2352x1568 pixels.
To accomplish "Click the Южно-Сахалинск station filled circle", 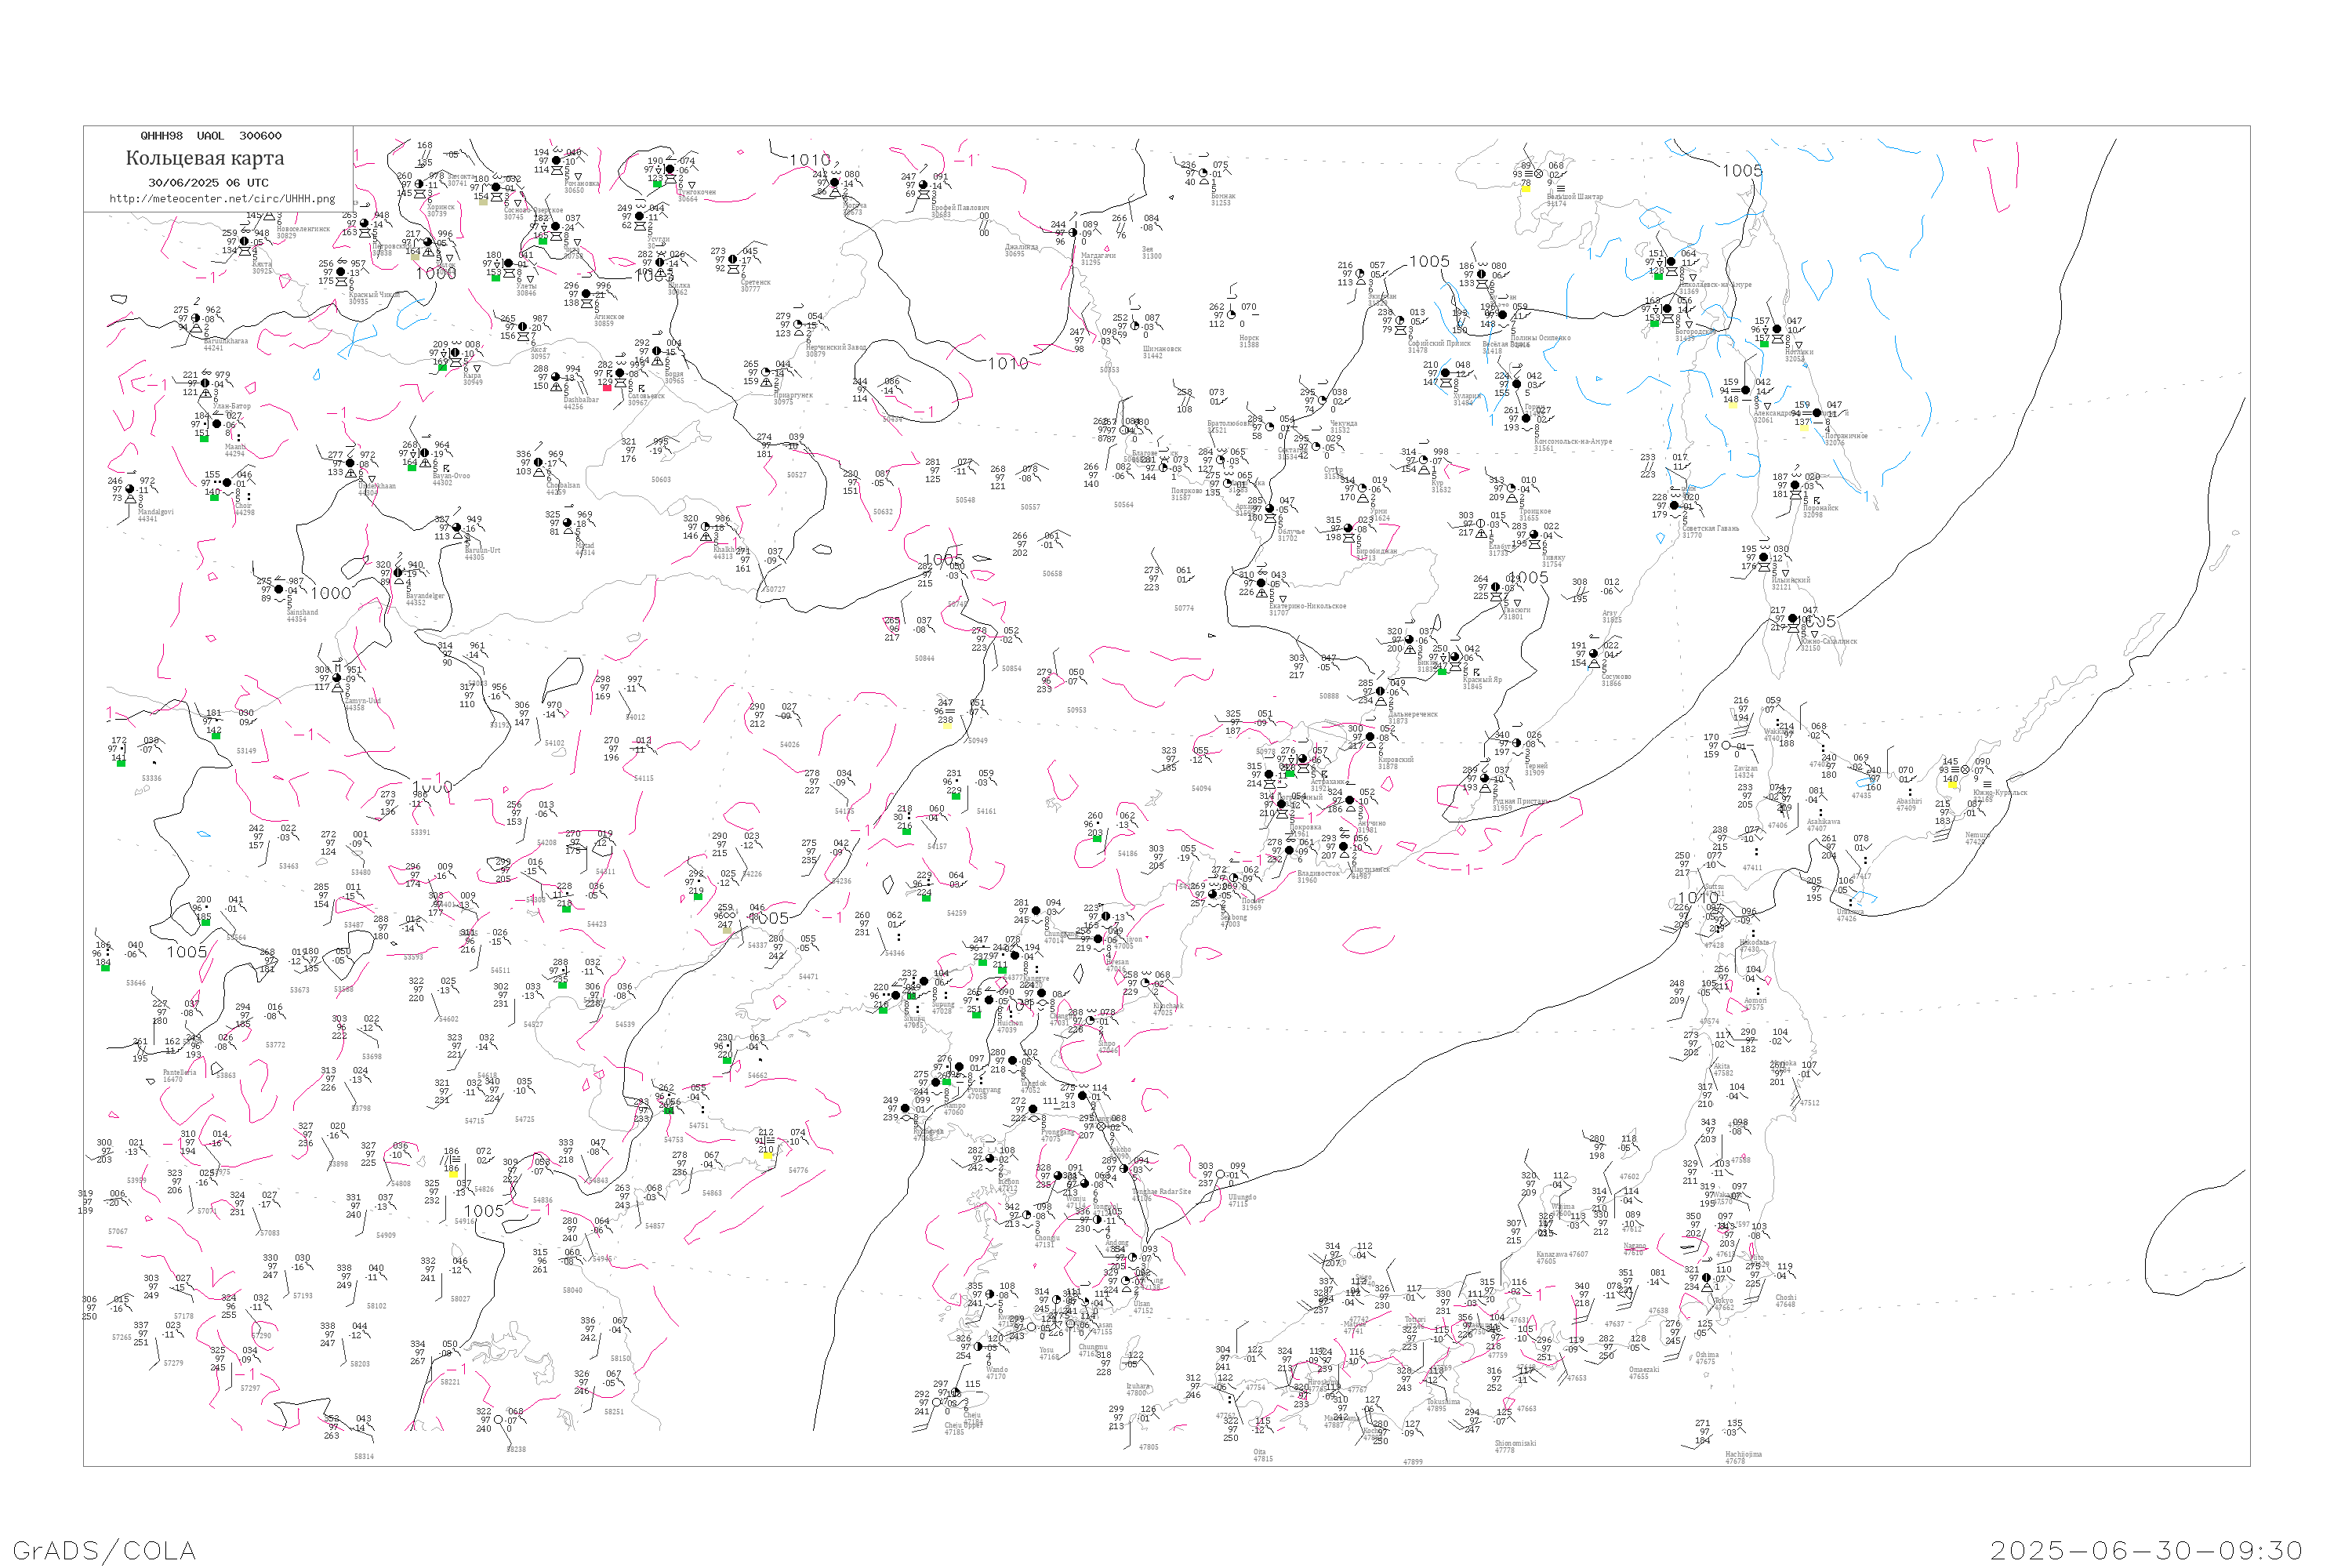I will click(1793, 620).
